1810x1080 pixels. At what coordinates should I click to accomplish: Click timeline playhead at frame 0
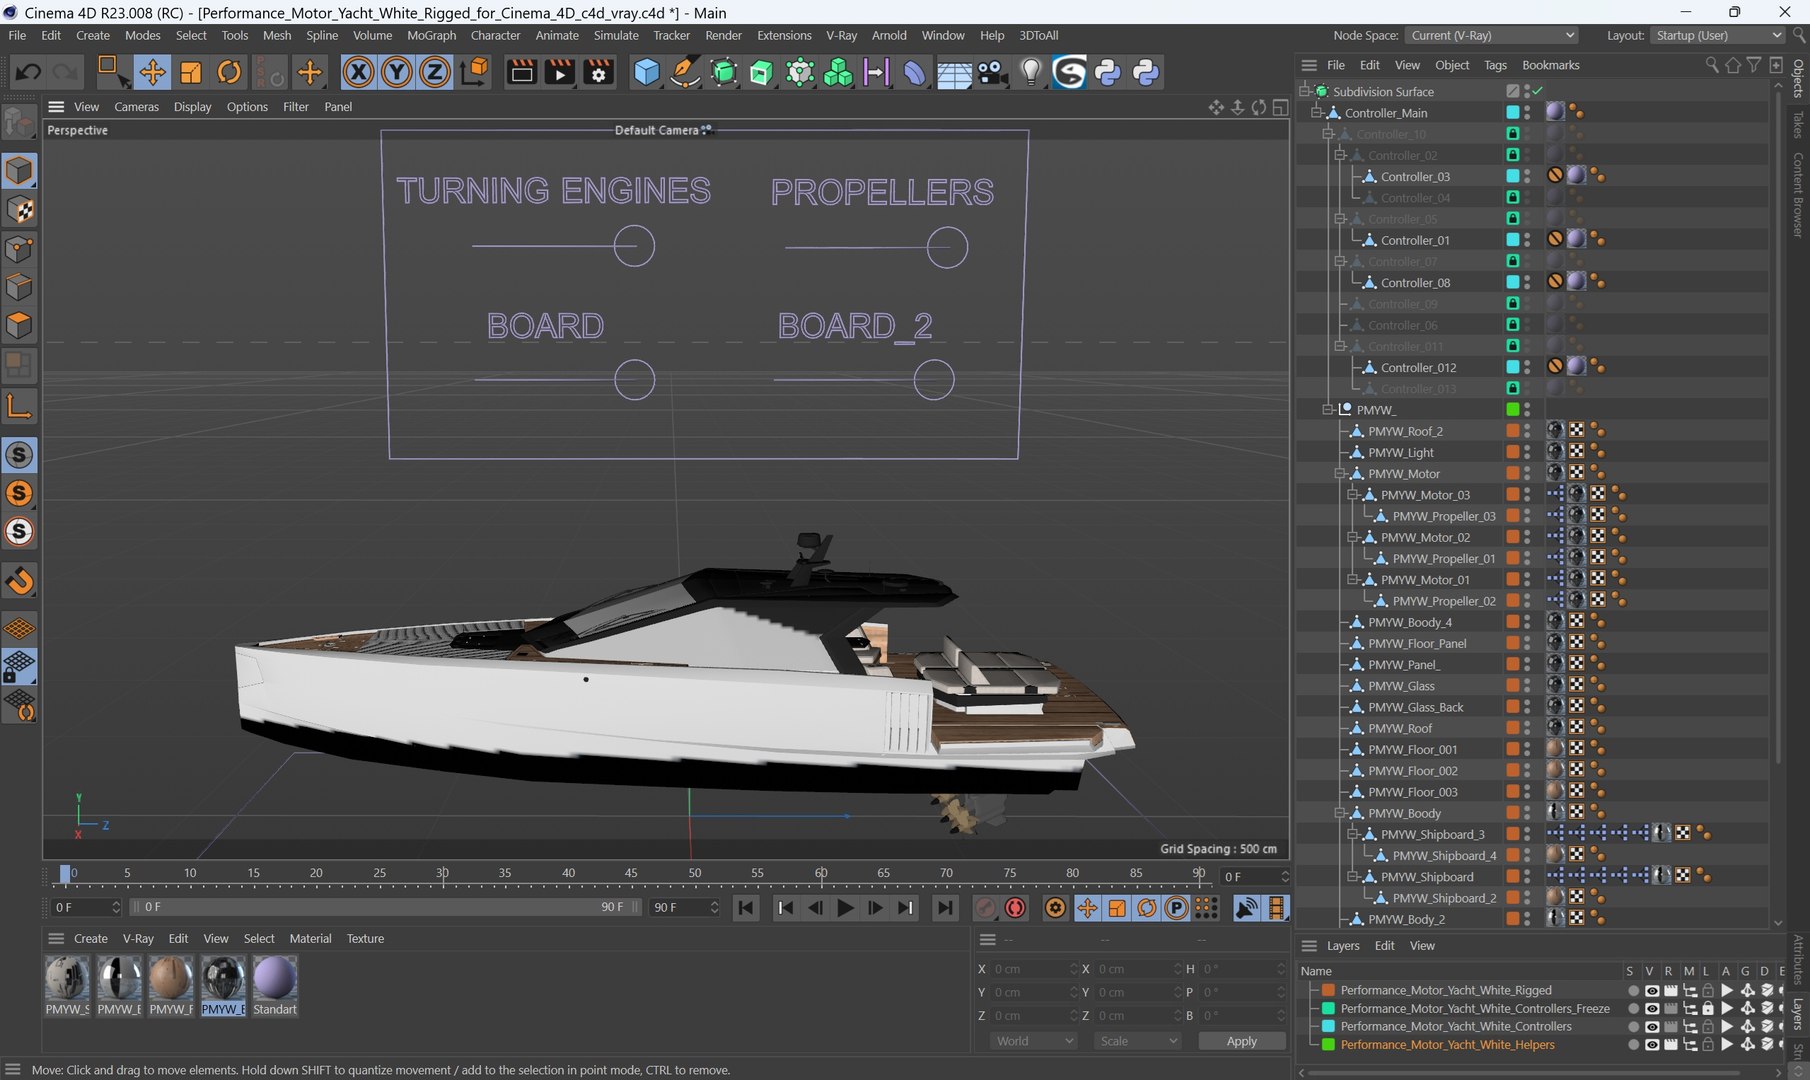point(65,875)
